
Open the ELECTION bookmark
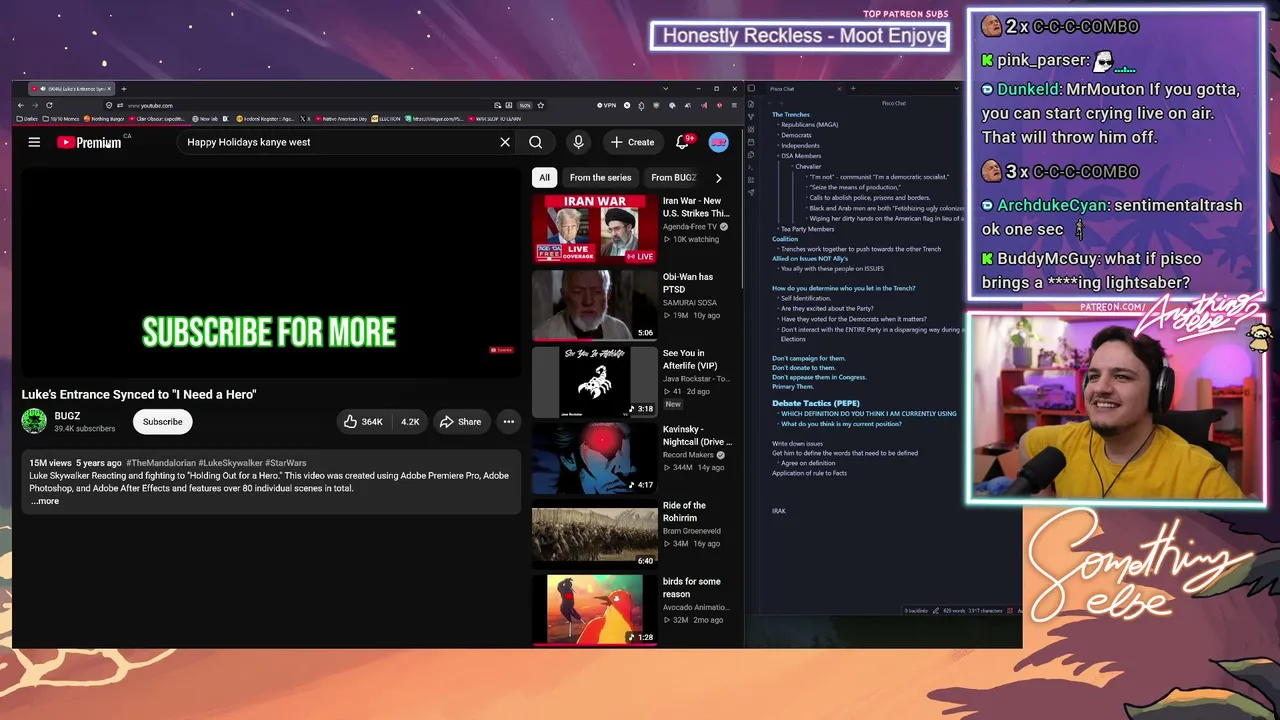[387, 119]
